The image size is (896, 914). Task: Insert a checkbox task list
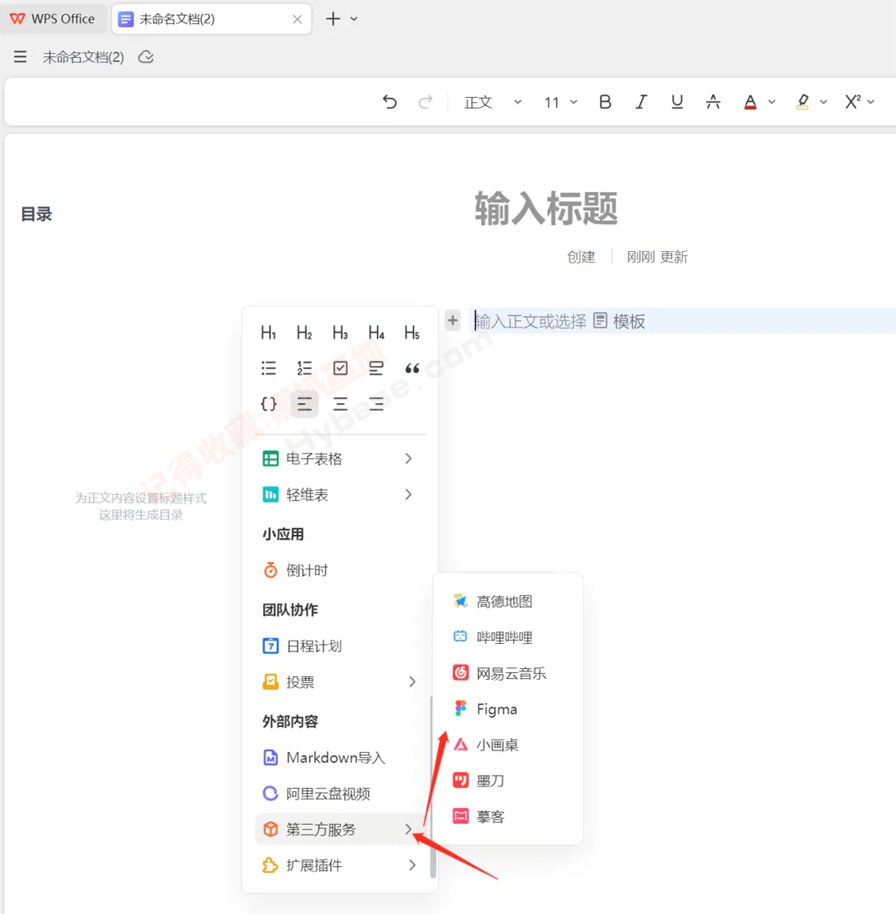340,368
